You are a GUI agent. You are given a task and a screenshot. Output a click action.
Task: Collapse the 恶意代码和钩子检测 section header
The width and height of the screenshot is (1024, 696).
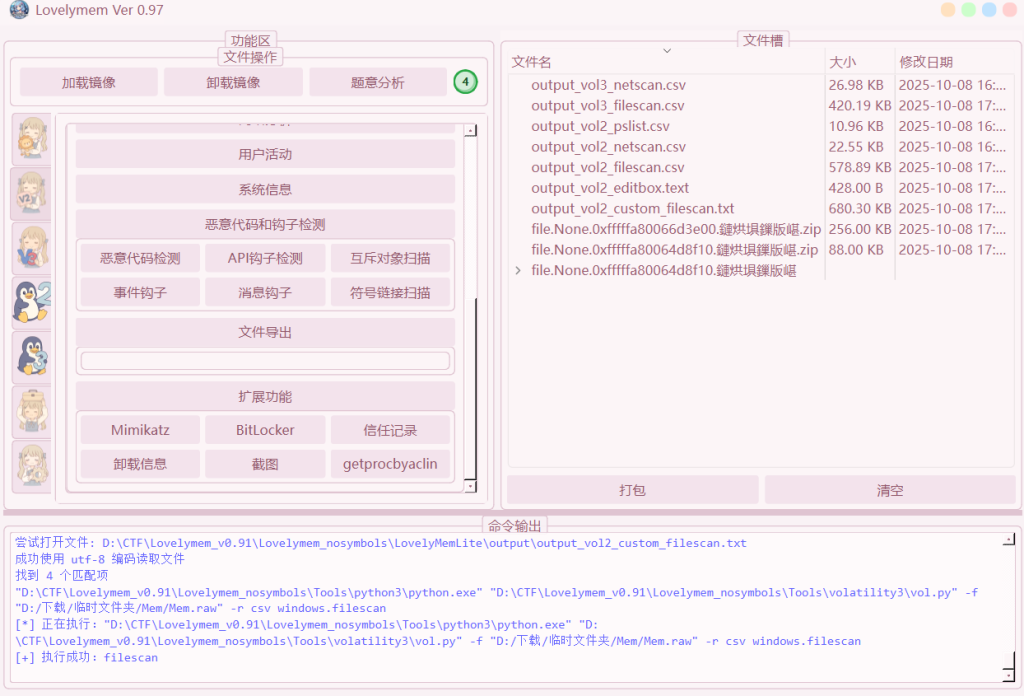pyautogui.click(x=265, y=225)
